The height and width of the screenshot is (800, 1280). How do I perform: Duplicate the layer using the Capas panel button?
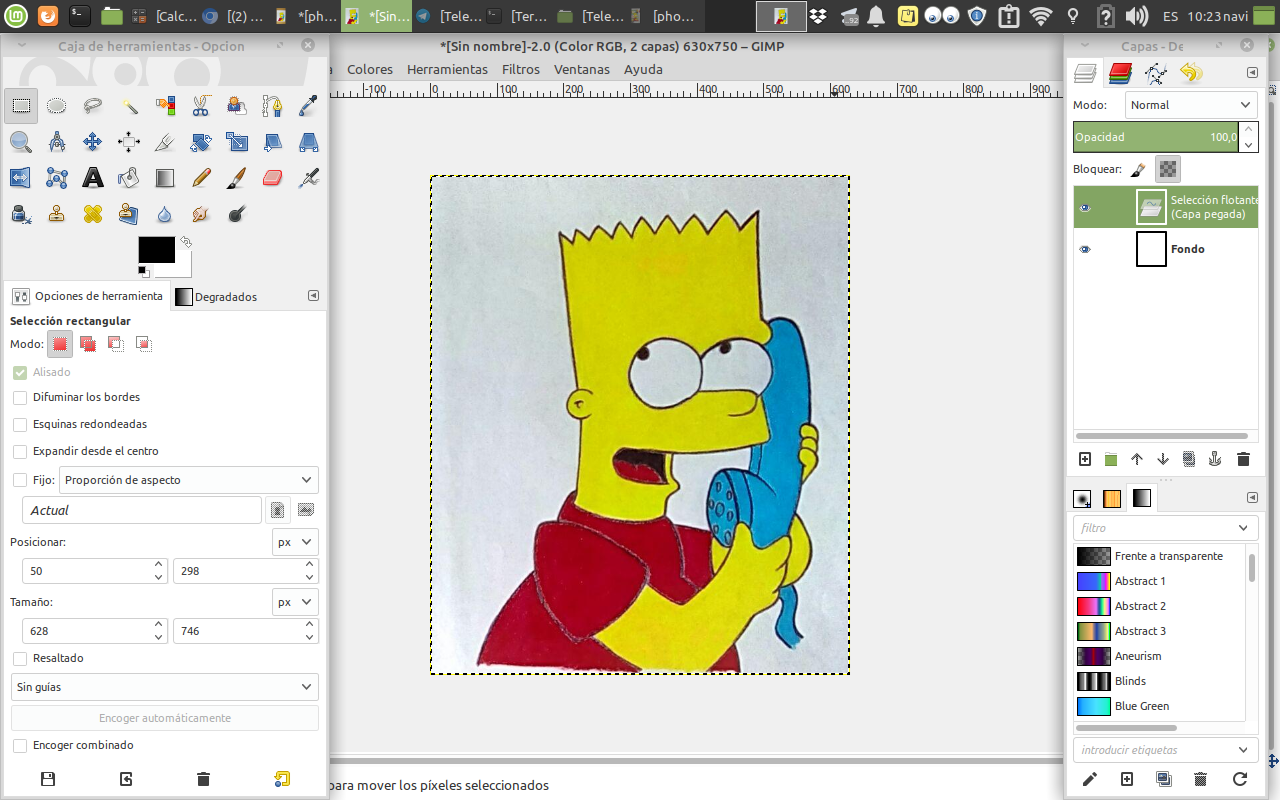[x=1189, y=459]
